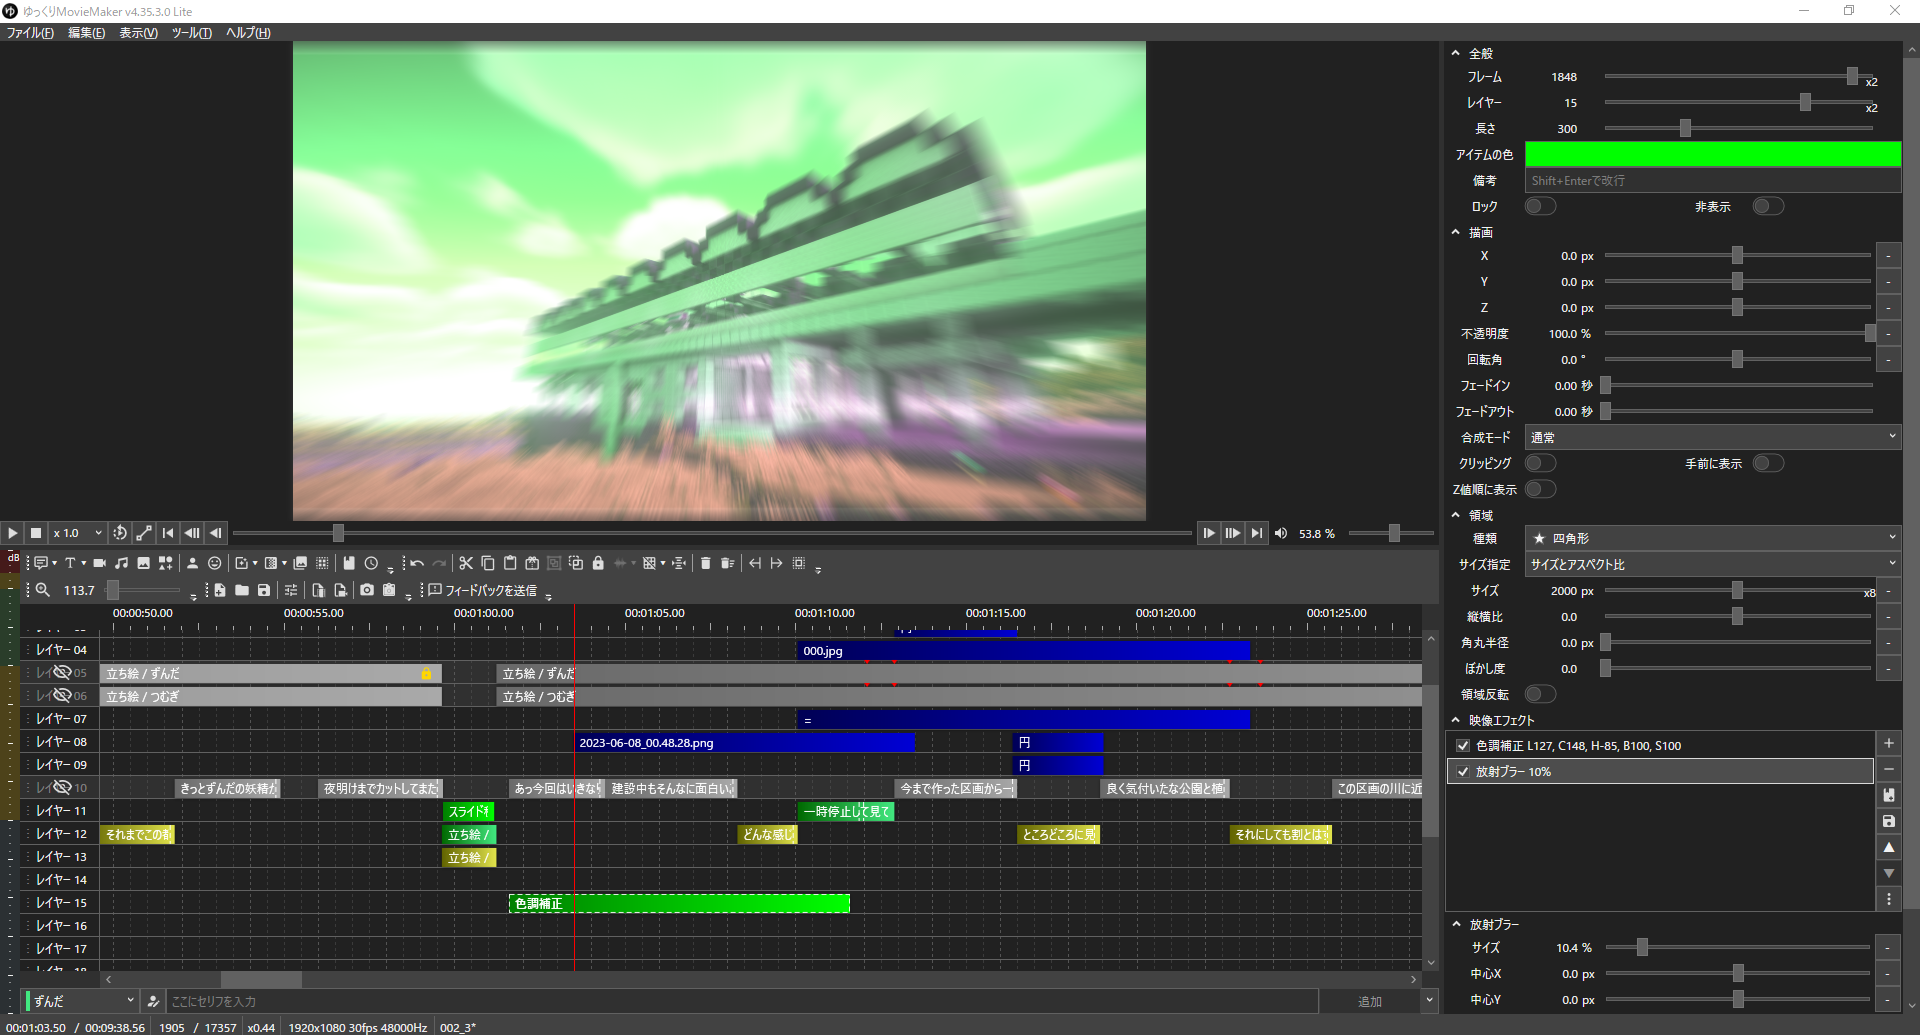Click the camera snapshot icon
The height and width of the screenshot is (1035, 1920).
click(367, 590)
